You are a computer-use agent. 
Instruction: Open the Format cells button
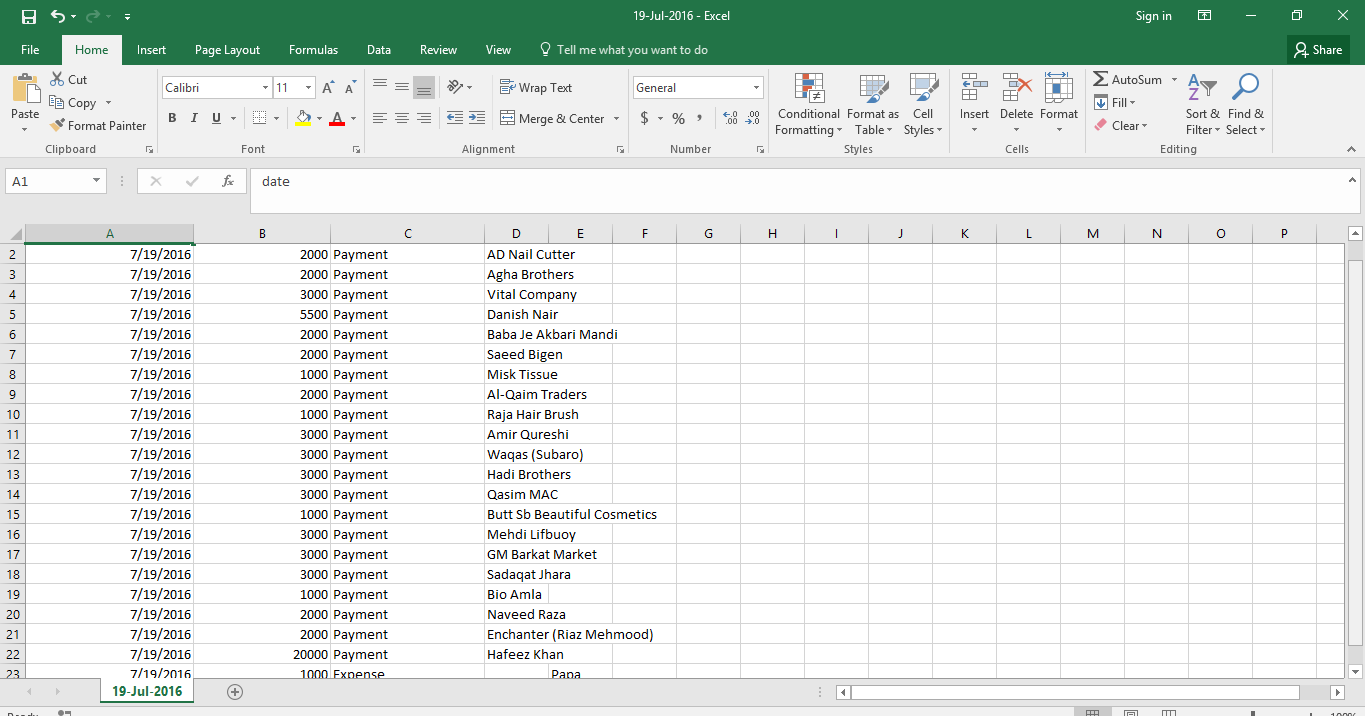coord(1059,104)
